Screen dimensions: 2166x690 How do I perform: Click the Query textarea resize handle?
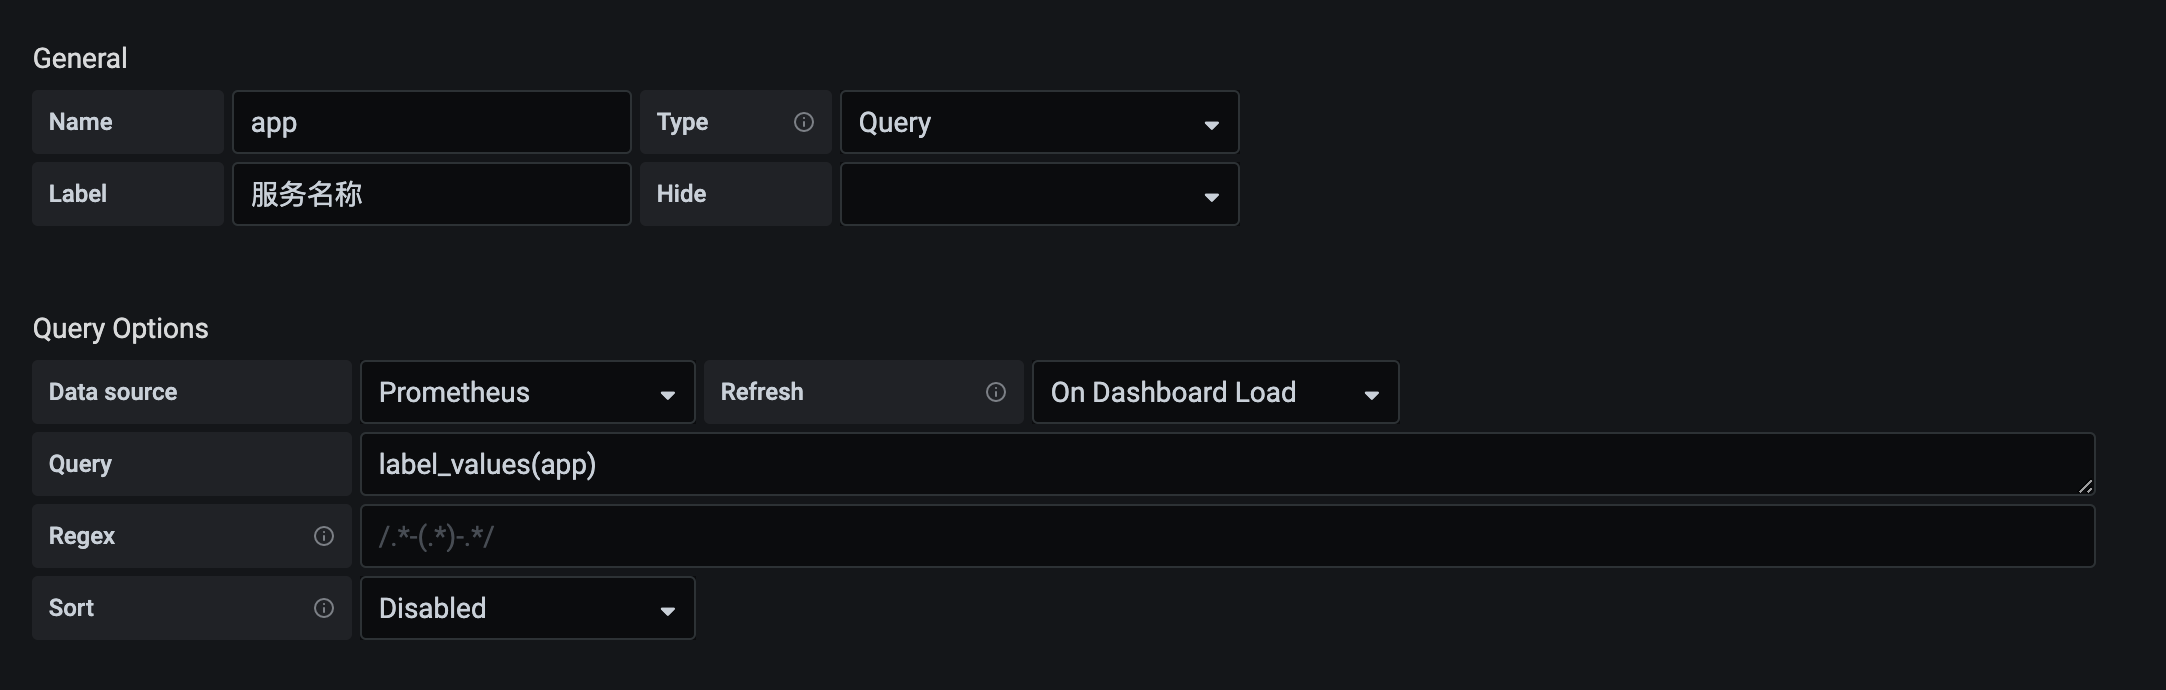[2085, 486]
